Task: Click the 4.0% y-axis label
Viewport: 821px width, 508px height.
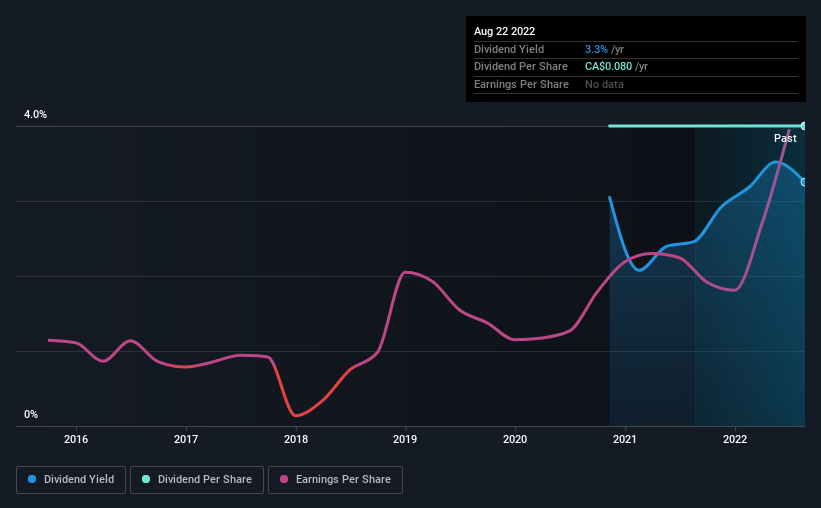Action: (x=35, y=114)
